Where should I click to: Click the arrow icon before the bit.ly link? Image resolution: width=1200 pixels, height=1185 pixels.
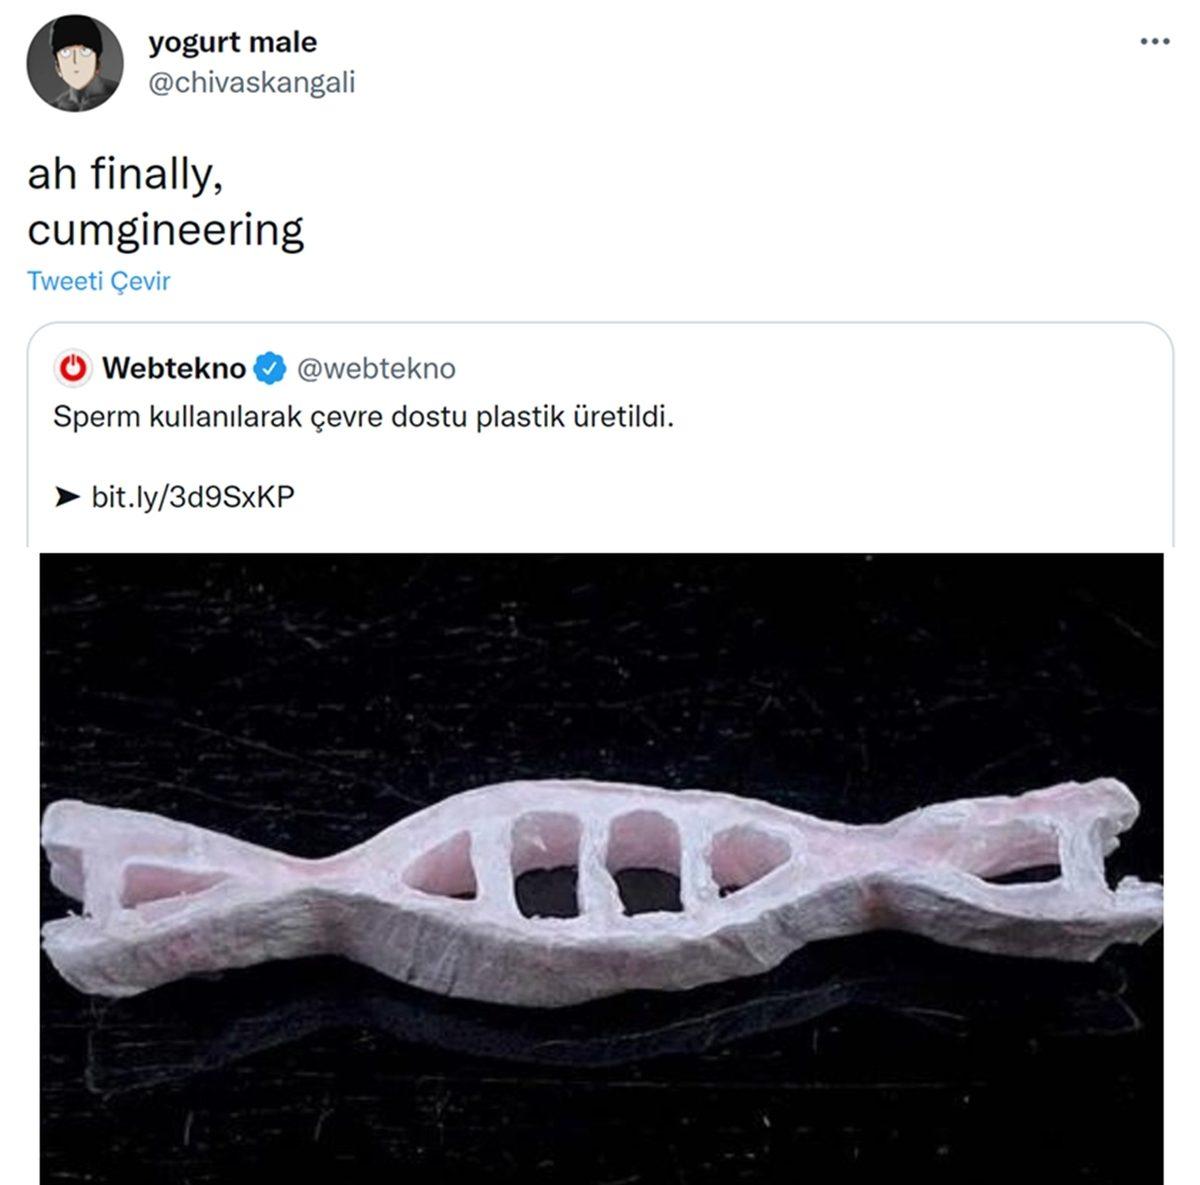(67, 496)
